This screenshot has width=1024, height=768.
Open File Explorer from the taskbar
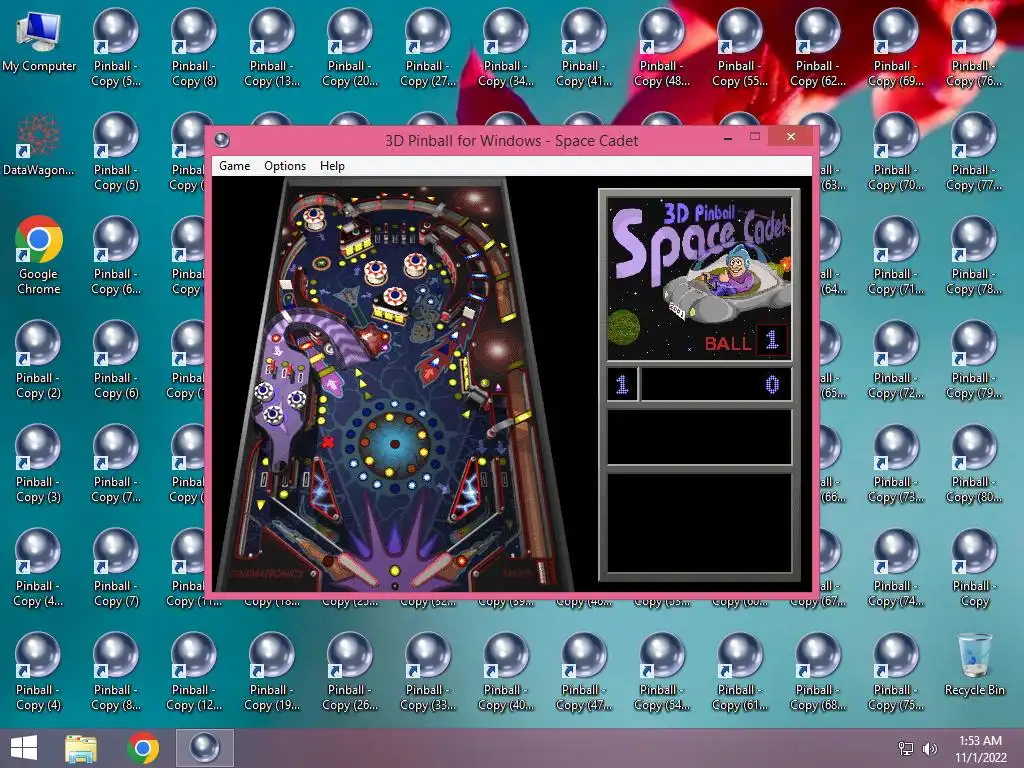pyautogui.click(x=81, y=748)
